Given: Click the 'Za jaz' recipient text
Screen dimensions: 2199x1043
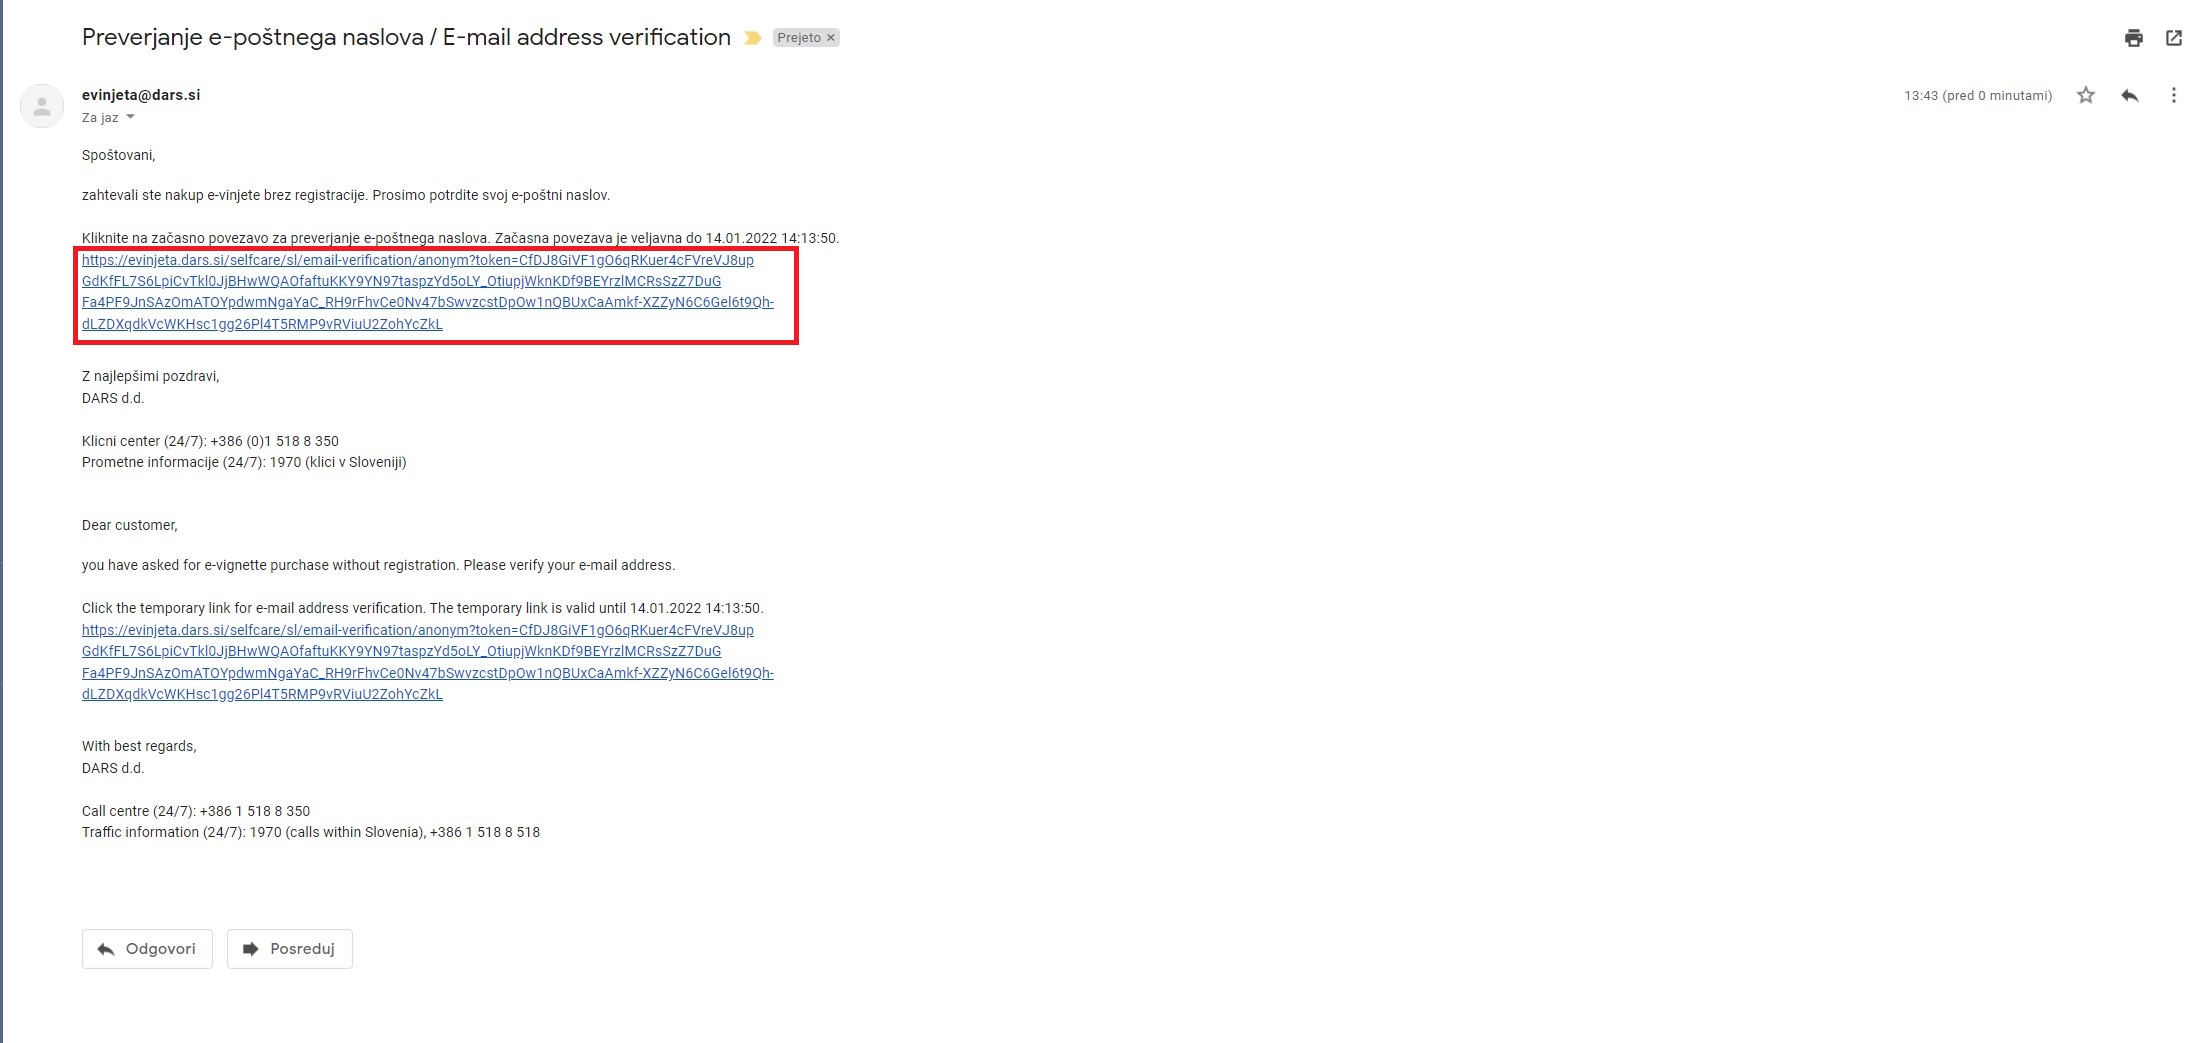Looking at the screenshot, I should (99, 118).
